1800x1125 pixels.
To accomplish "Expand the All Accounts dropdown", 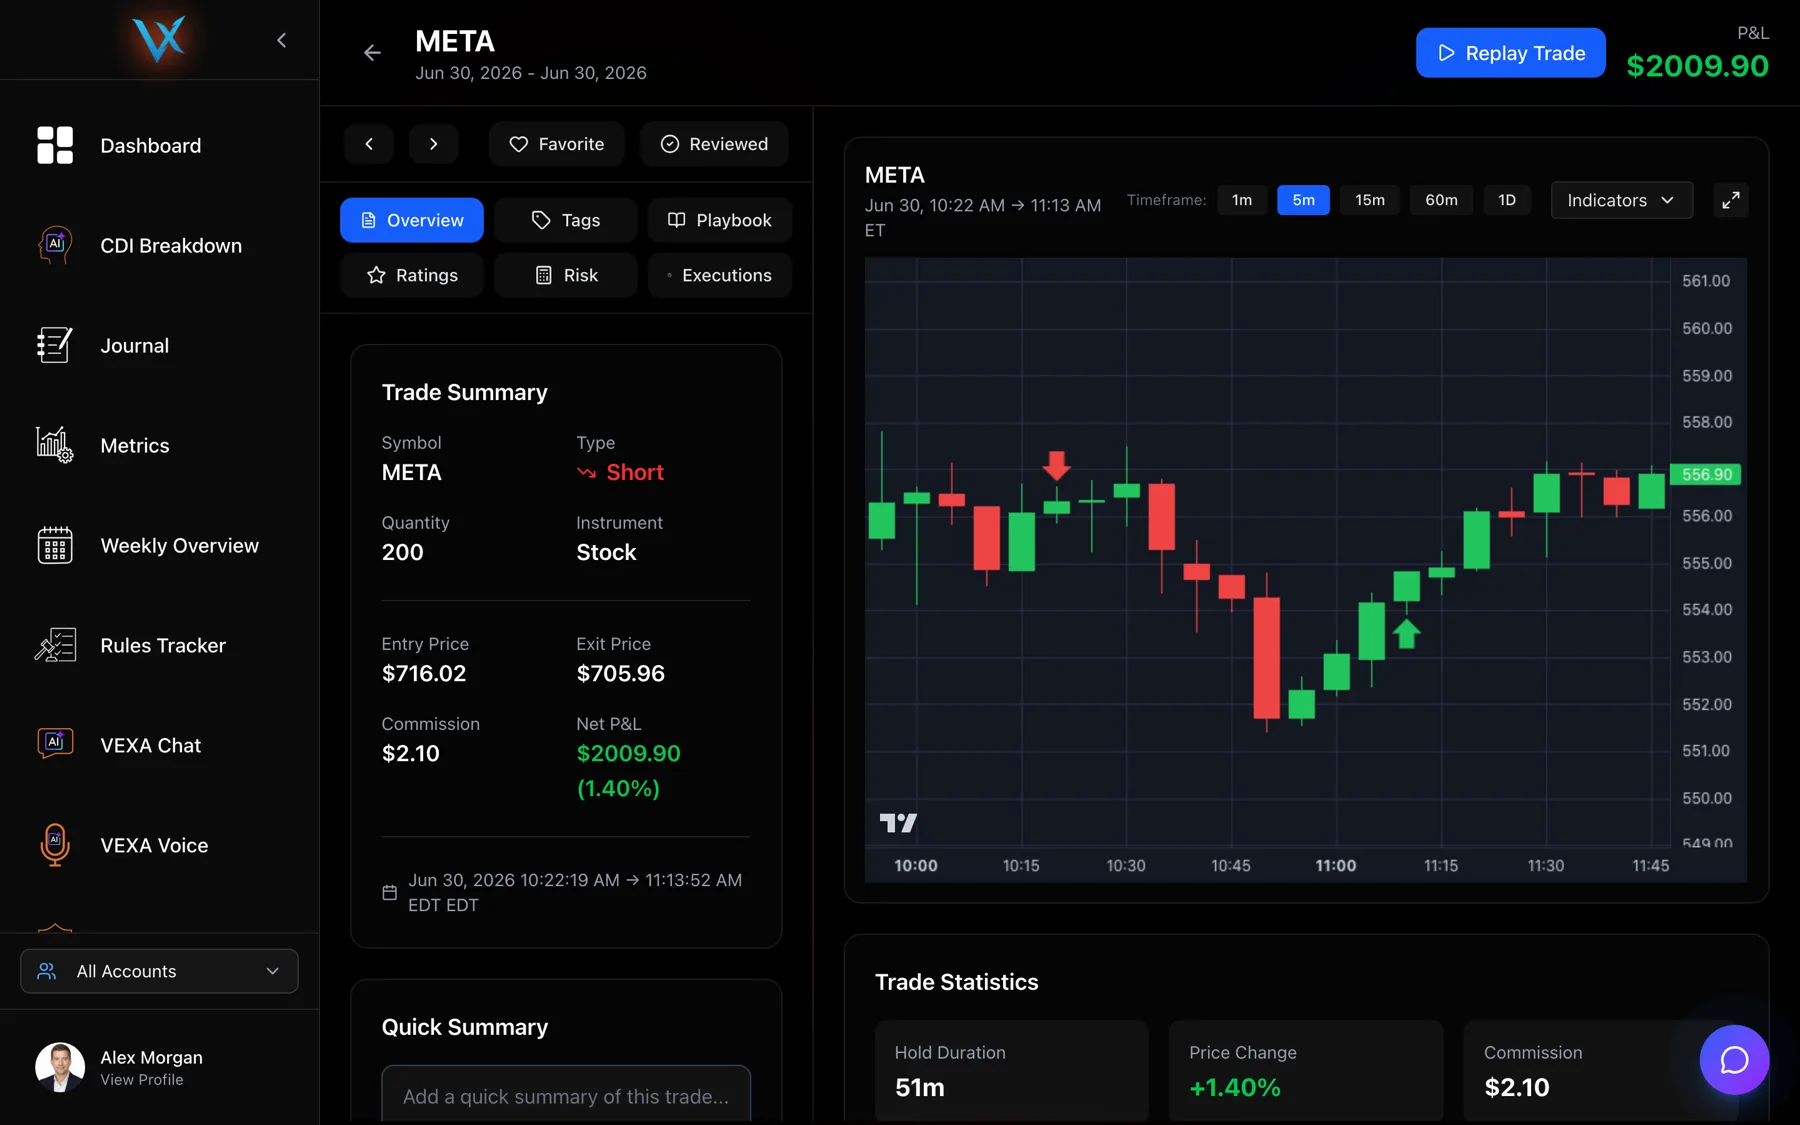I will click(159, 971).
